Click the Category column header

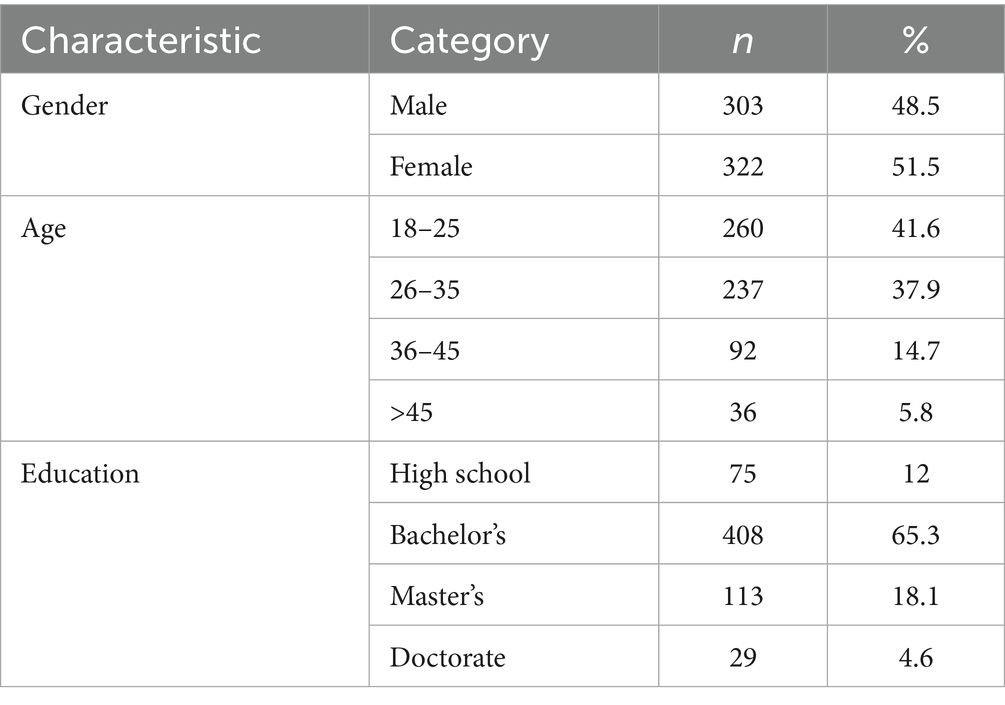coord(469,40)
